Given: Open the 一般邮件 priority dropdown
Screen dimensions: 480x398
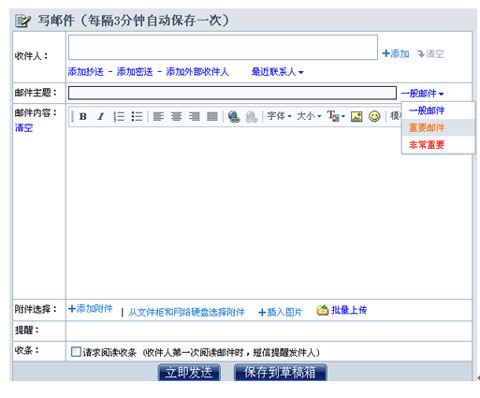Looking at the screenshot, I should click(422, 93).
